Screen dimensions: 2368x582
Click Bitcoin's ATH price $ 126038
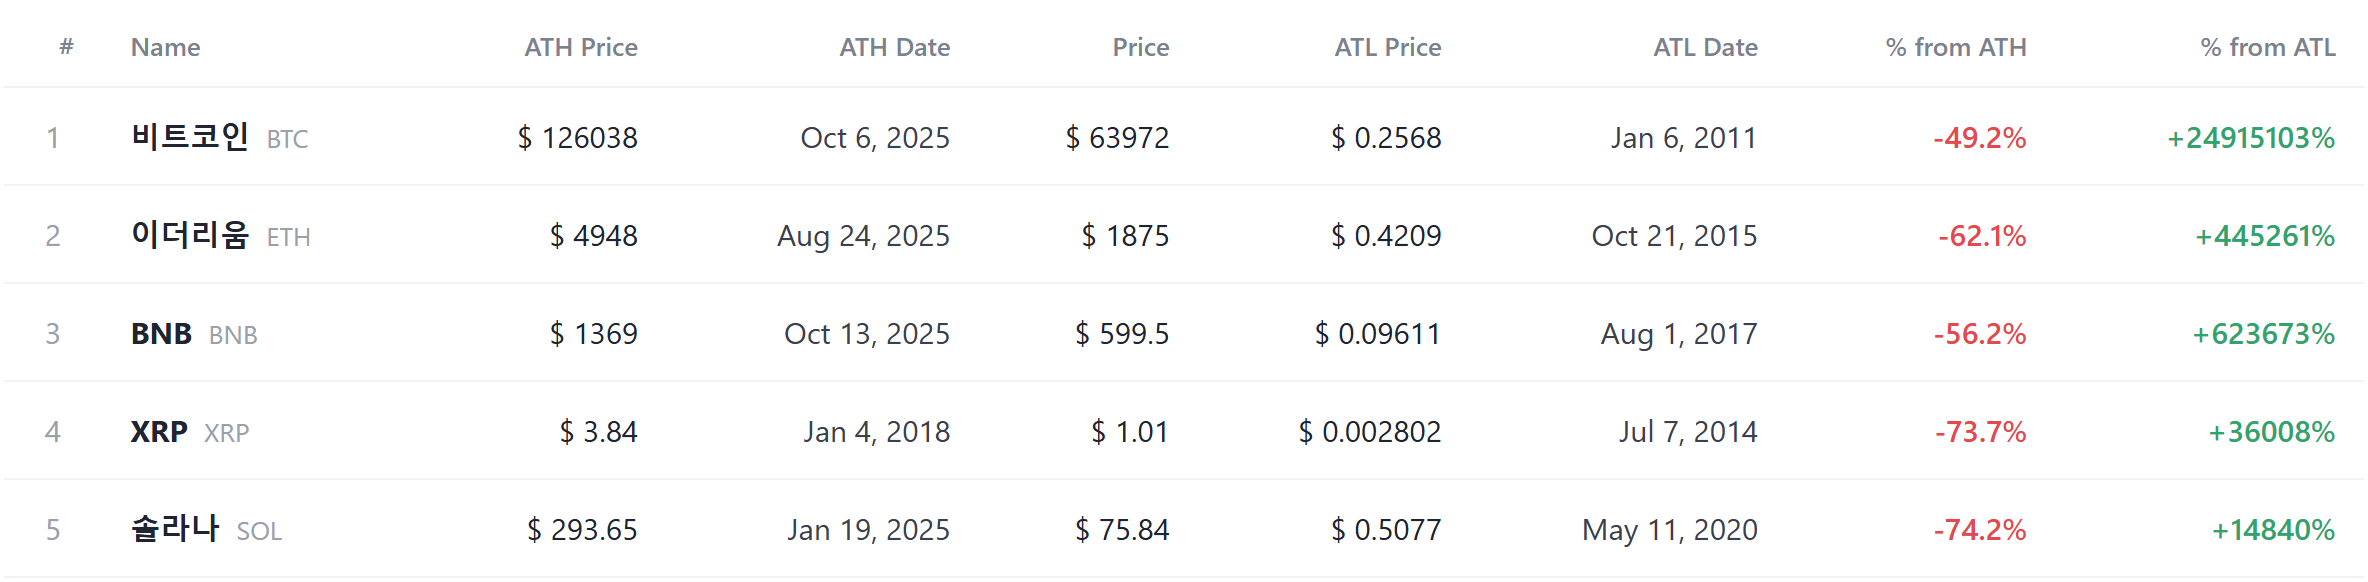pyautogui.click(x=578, y=137)
